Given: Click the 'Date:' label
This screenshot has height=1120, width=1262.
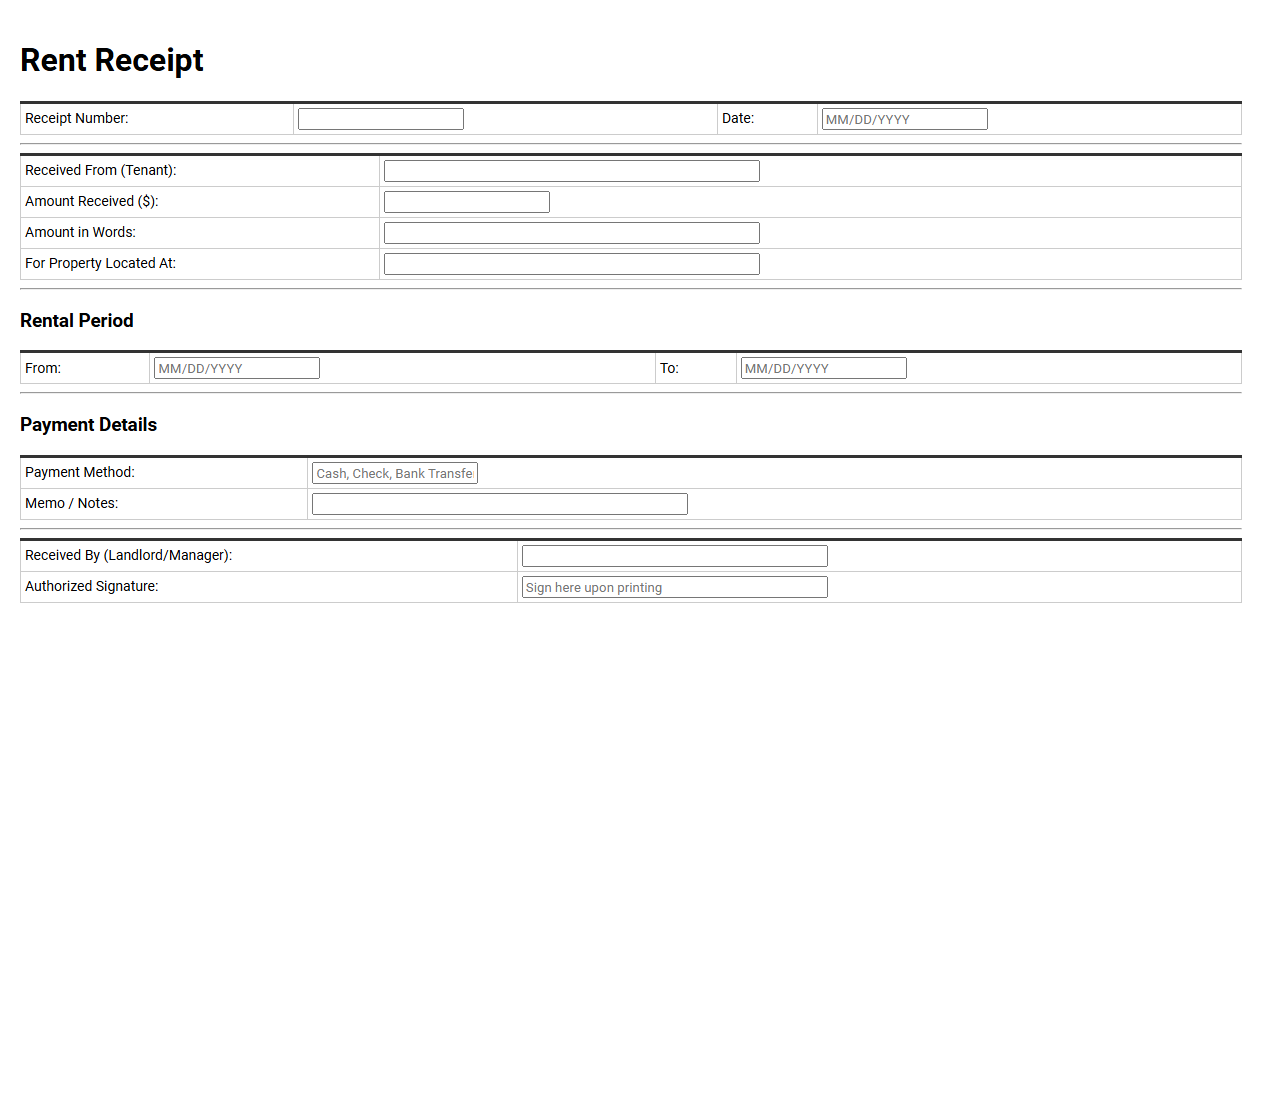Looking at the screenshot, I should 738,118.
